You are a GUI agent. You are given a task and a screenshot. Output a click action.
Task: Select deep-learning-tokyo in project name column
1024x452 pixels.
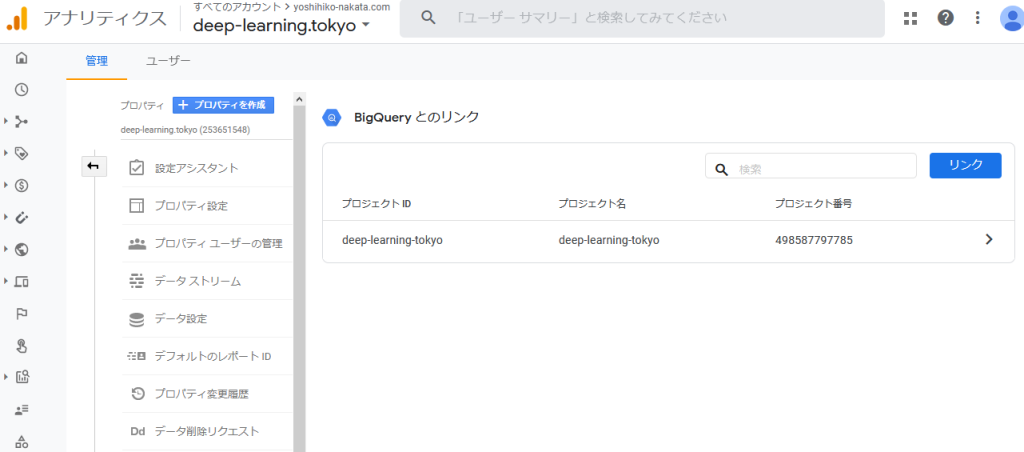(x=609, y=240)
